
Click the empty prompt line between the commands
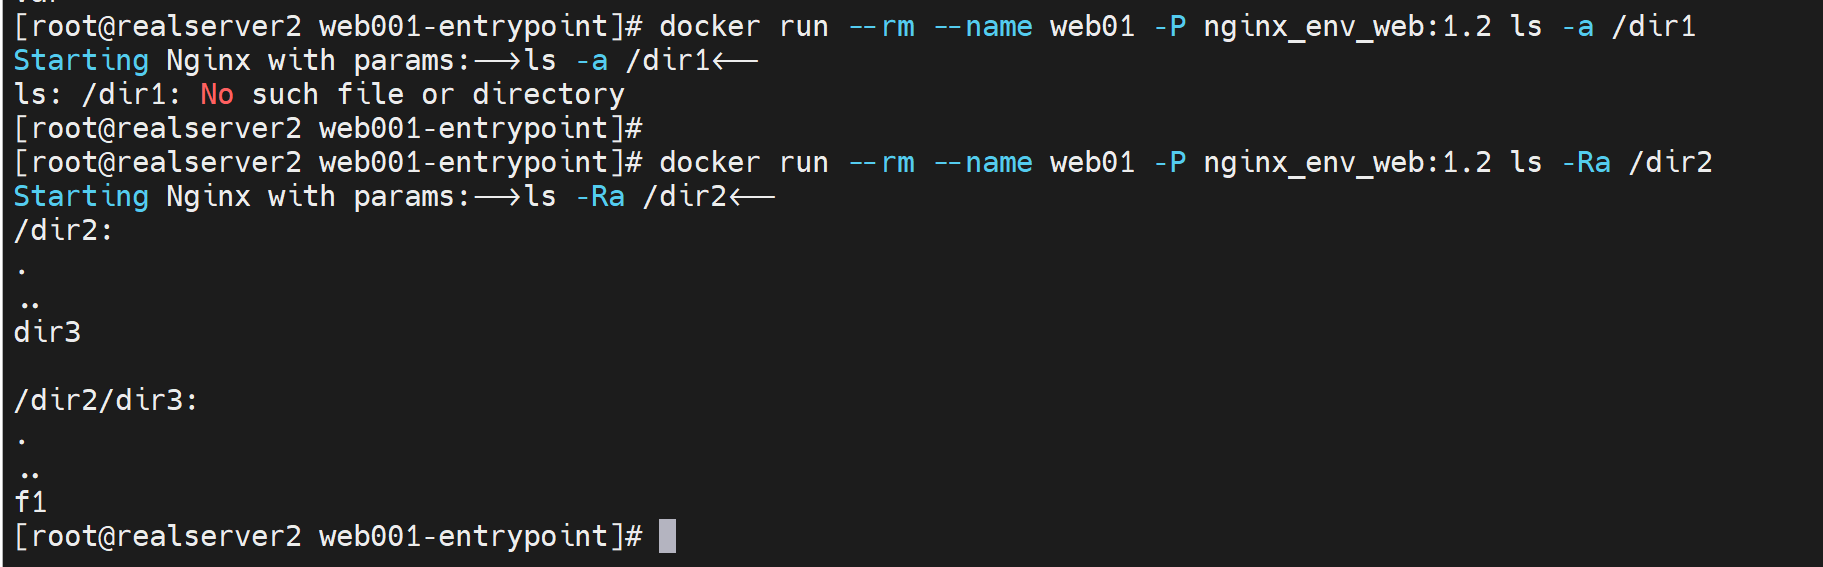pyautogui.click(x=328, y=129)
